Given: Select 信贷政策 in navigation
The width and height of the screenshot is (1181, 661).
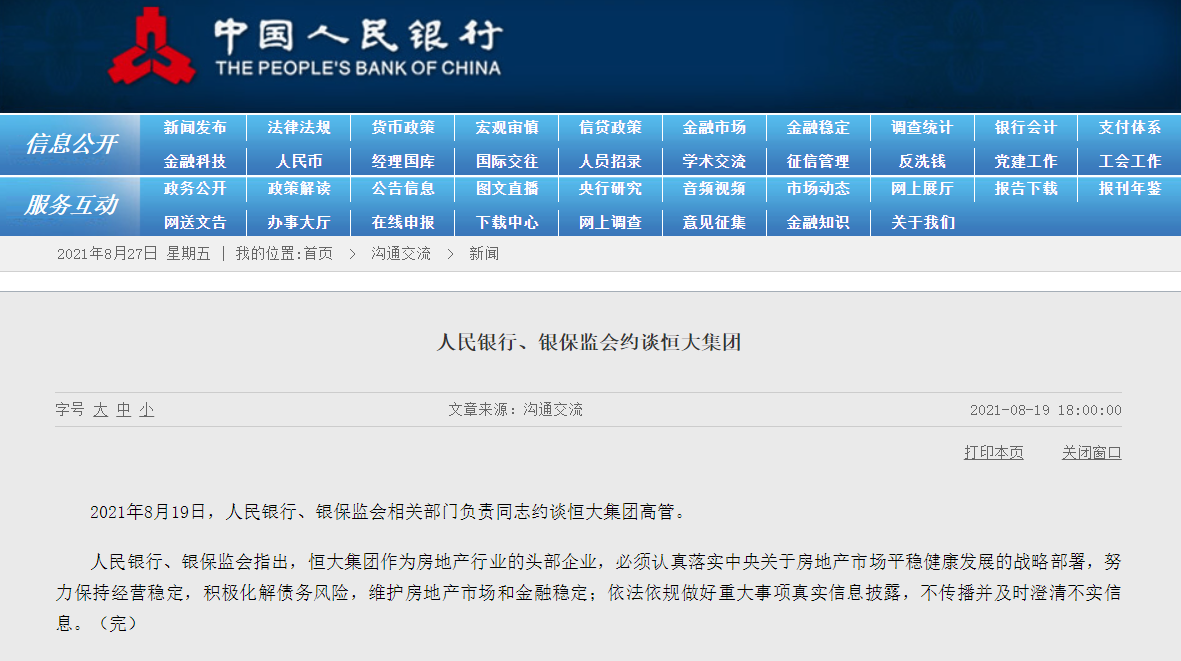Looking at the screenshot, I should (610, 127).
